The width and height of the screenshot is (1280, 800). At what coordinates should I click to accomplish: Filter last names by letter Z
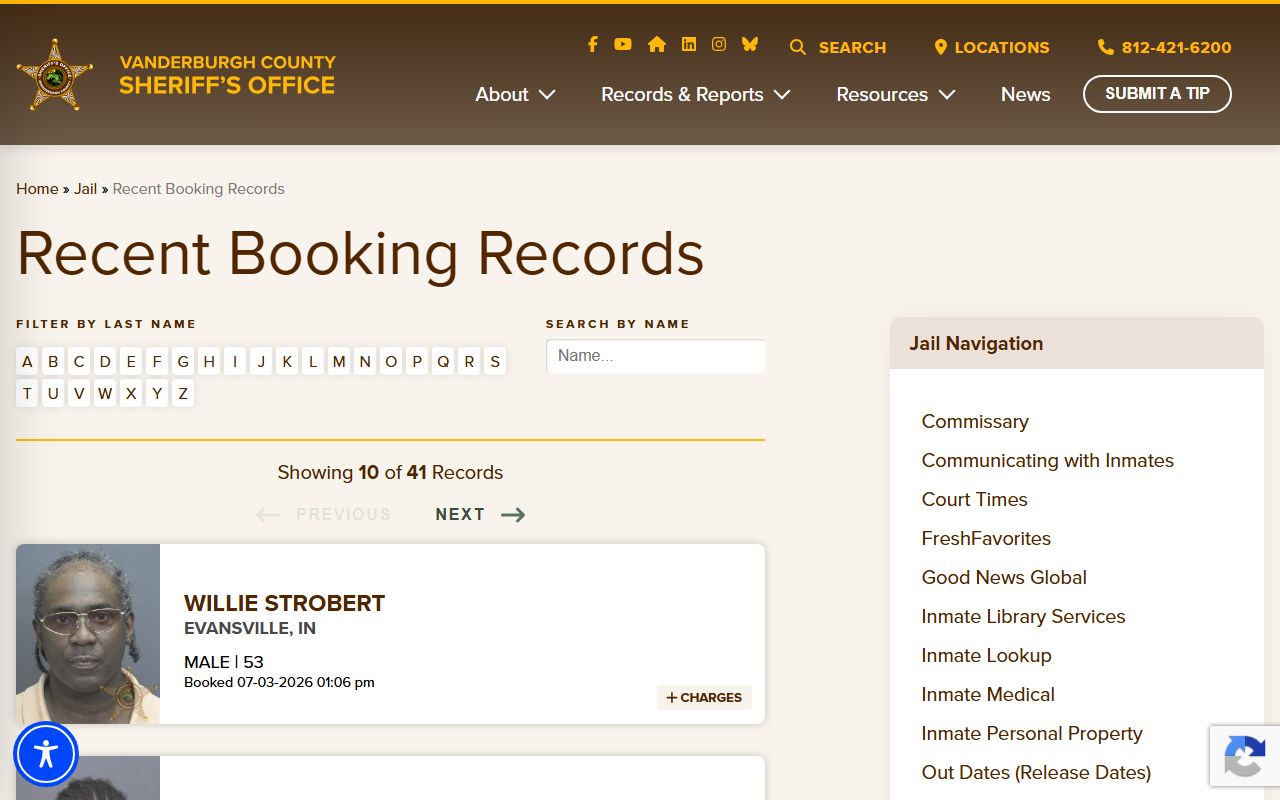point(183,394)
